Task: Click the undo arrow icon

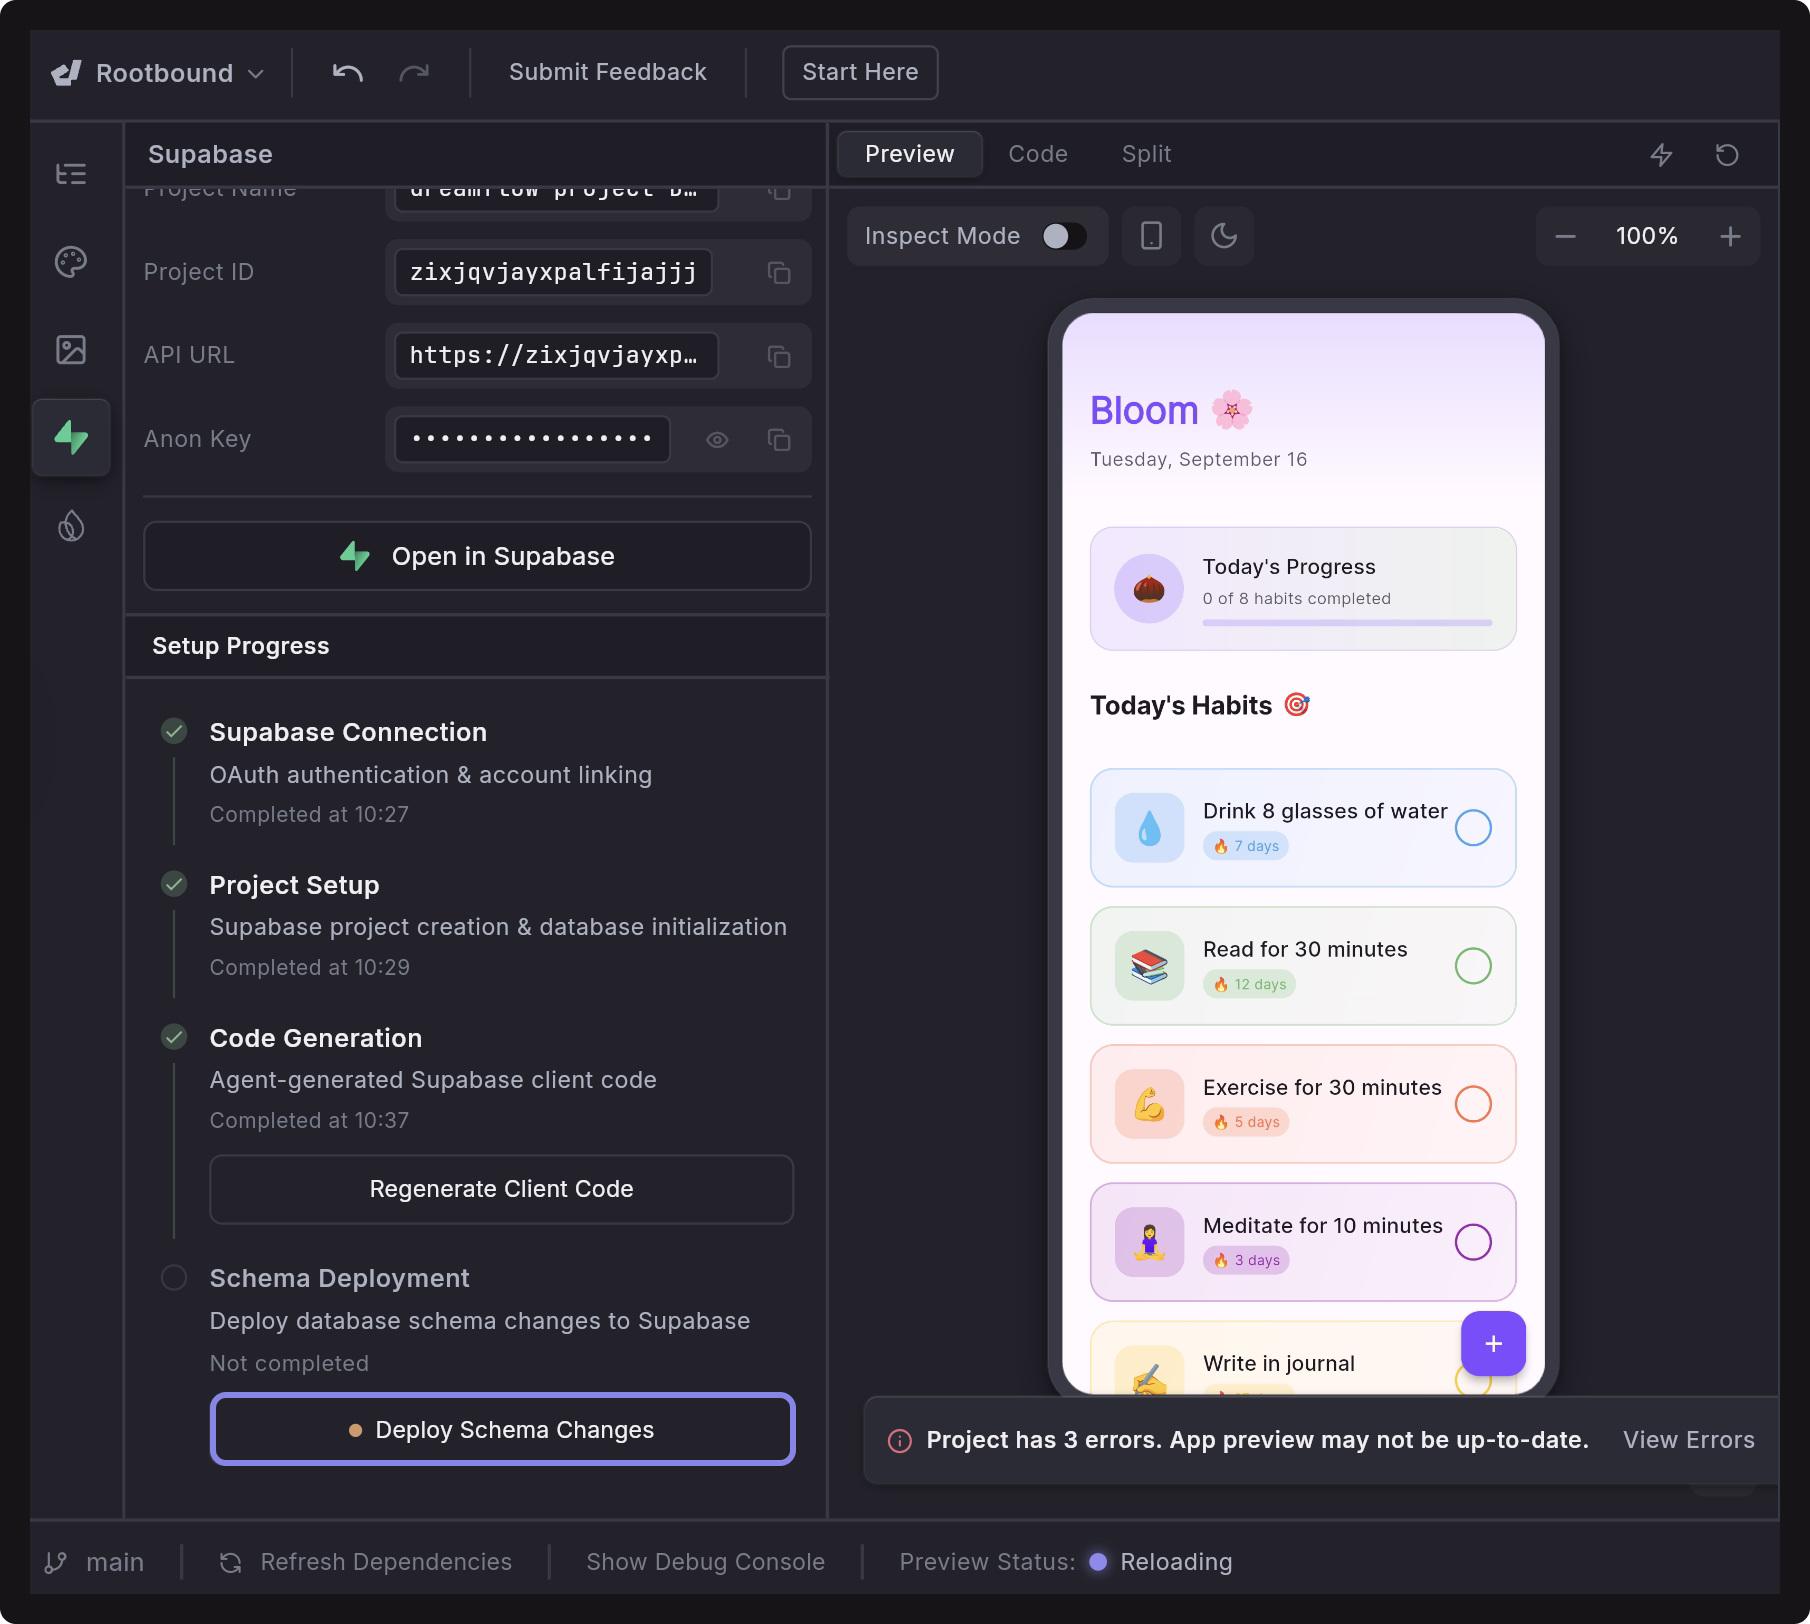Action: (x=347, y=72)
